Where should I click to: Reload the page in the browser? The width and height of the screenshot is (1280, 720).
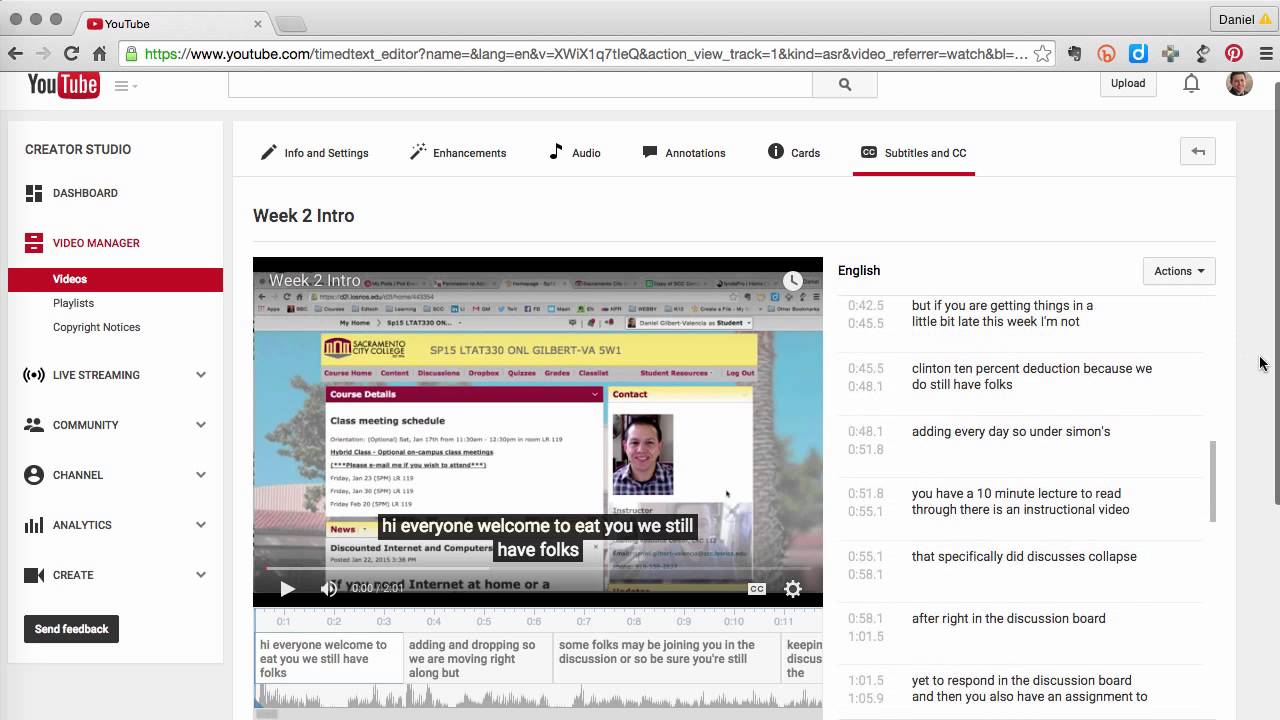(x=71, y=54)
